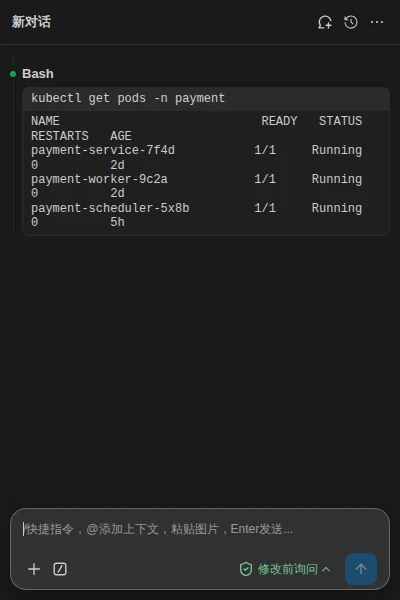400x600 pixels.
Task: Click the green status dot beside Bash
Action: coord(13,74)
